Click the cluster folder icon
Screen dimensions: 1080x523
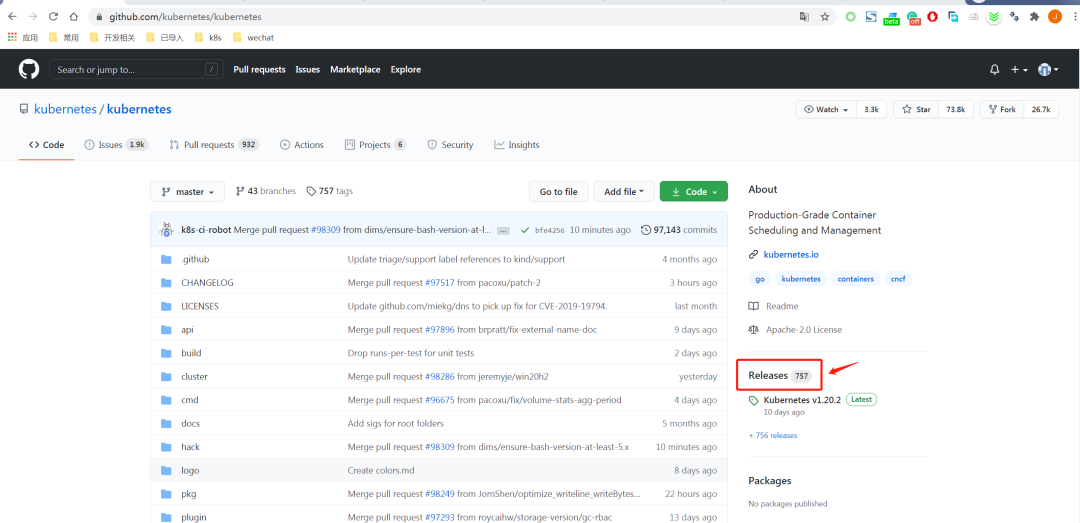[x=166, y=376]
